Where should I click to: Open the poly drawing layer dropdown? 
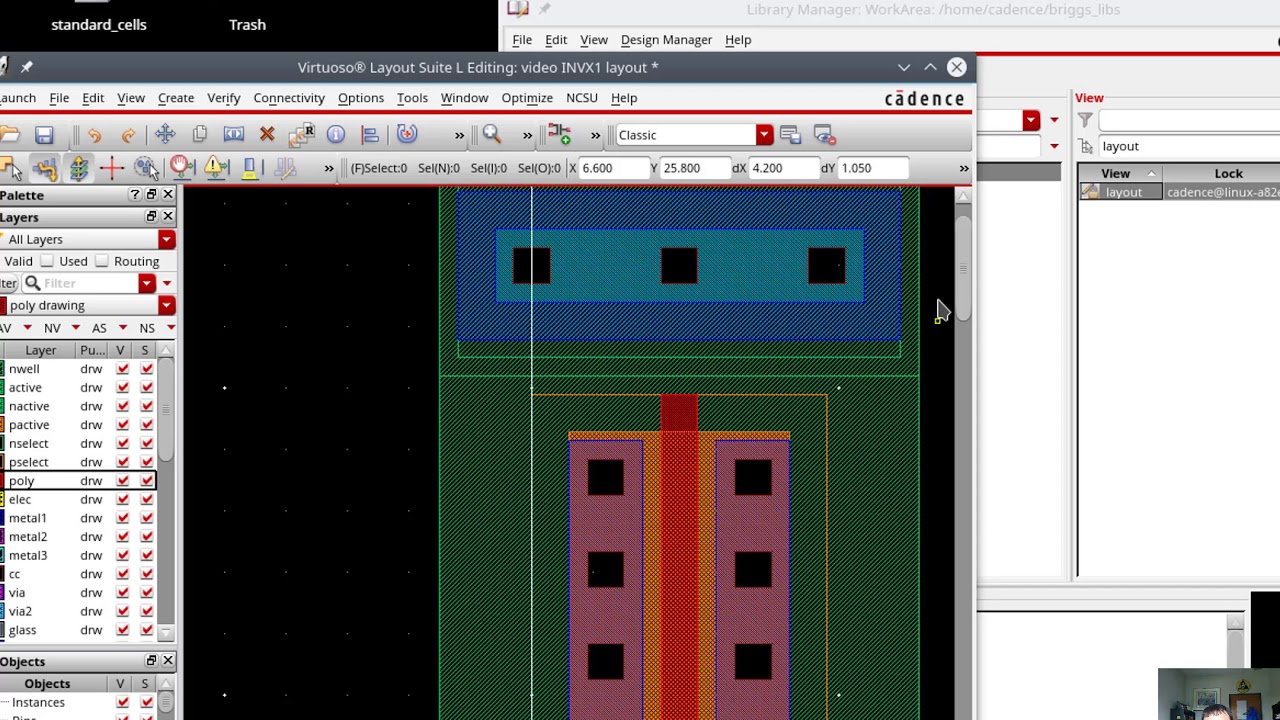coord(166,305)
